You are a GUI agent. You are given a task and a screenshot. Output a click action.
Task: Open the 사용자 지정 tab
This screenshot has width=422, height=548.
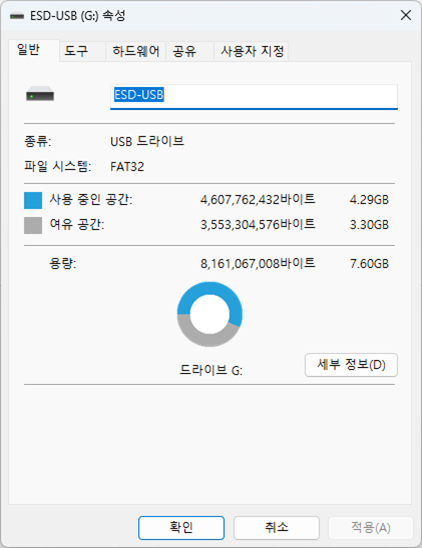pyautogui.click(x=251, y=51)
